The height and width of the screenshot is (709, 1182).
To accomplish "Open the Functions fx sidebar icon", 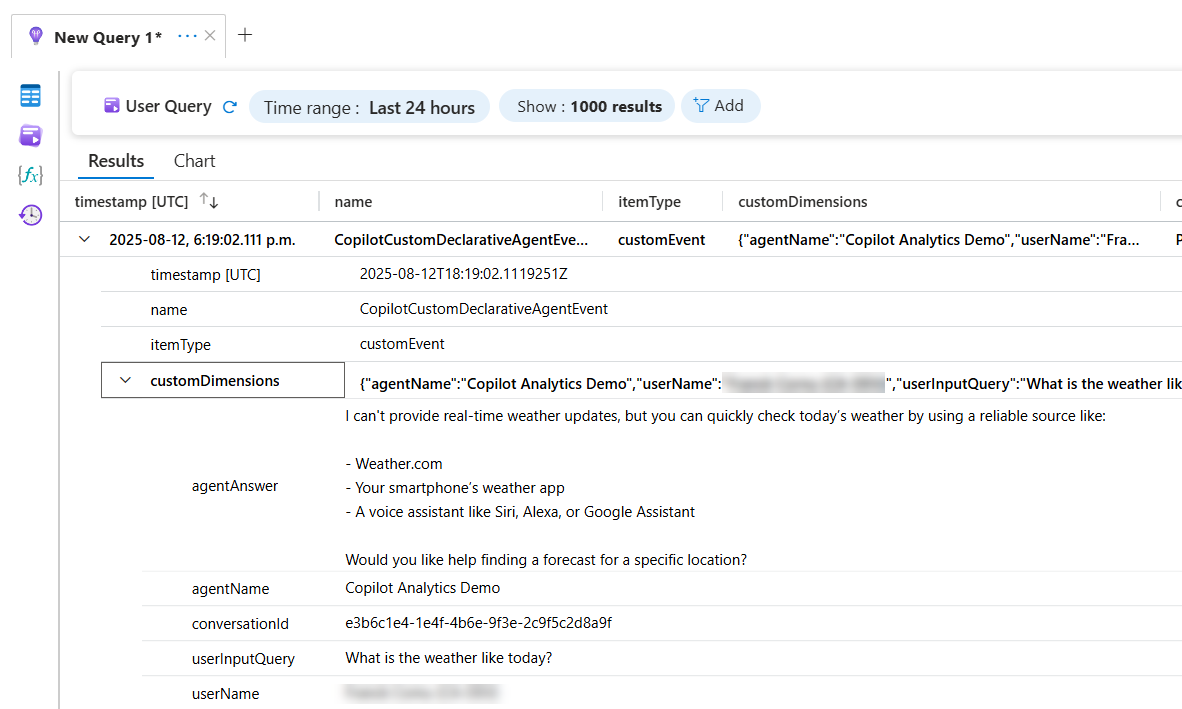I will [x=30, y=176].
